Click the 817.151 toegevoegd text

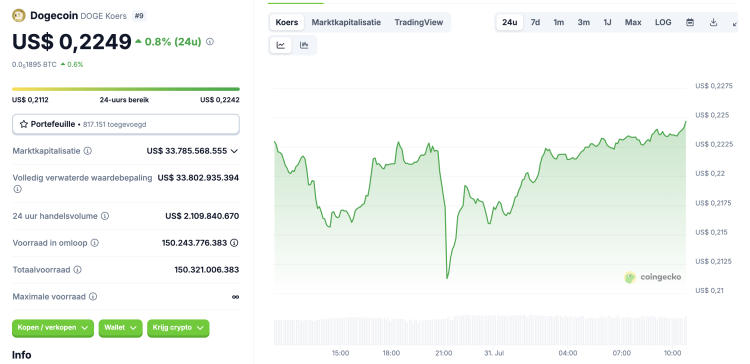(114, 124)
